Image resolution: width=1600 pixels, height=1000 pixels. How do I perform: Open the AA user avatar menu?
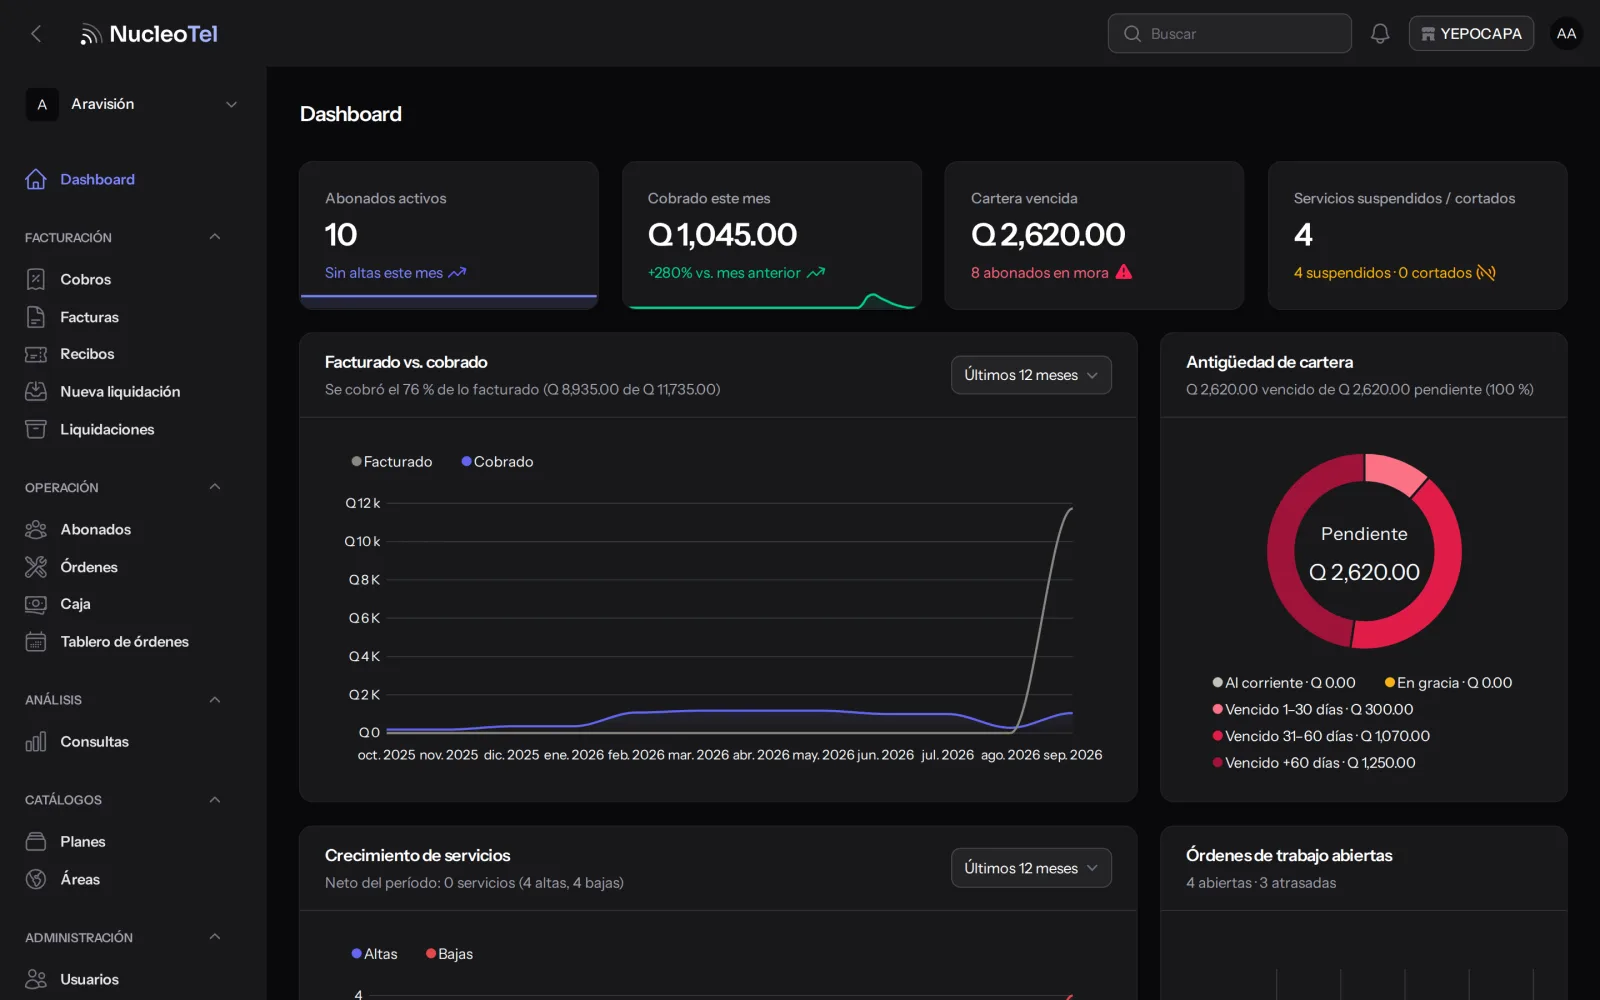pos(1566,34)
